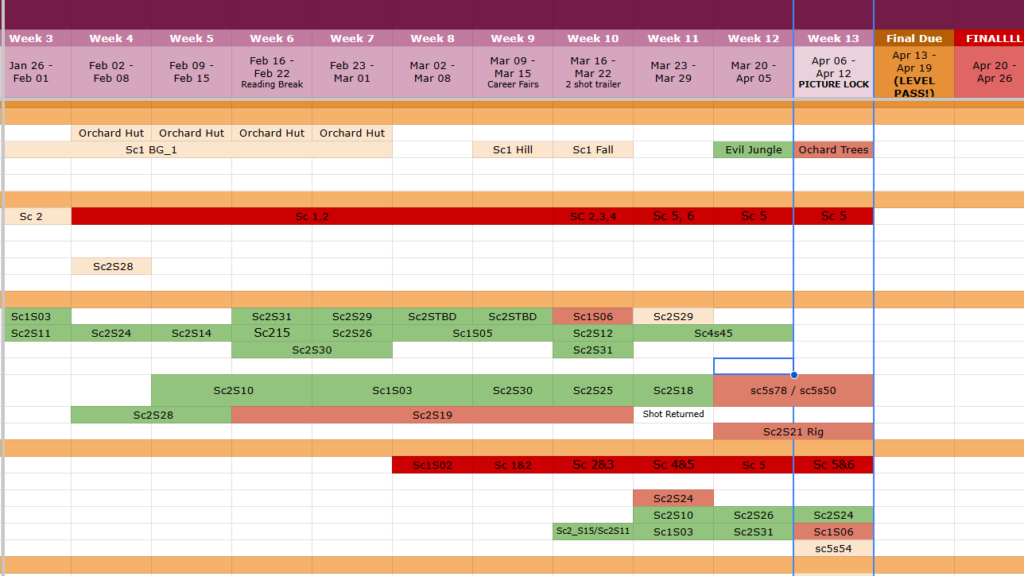Select the Picture Lock date cell
This screenshot has height=576, width=1024.
click(x=833, y=72)
